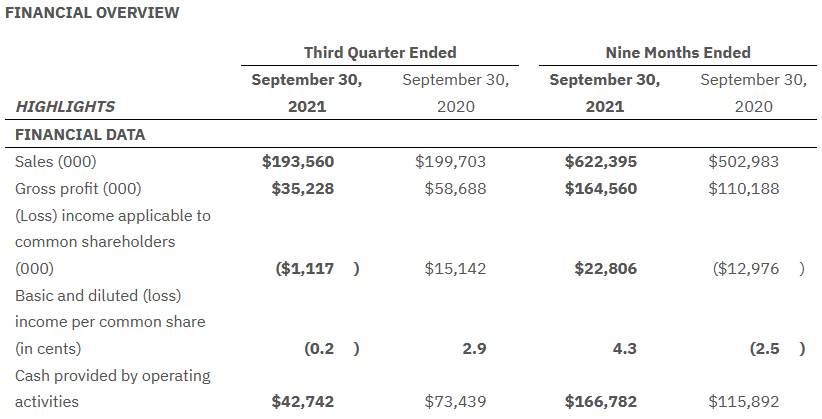Click Sales value $193,560
The height and width of the screenshot is (419, 822).
(298, 161)
